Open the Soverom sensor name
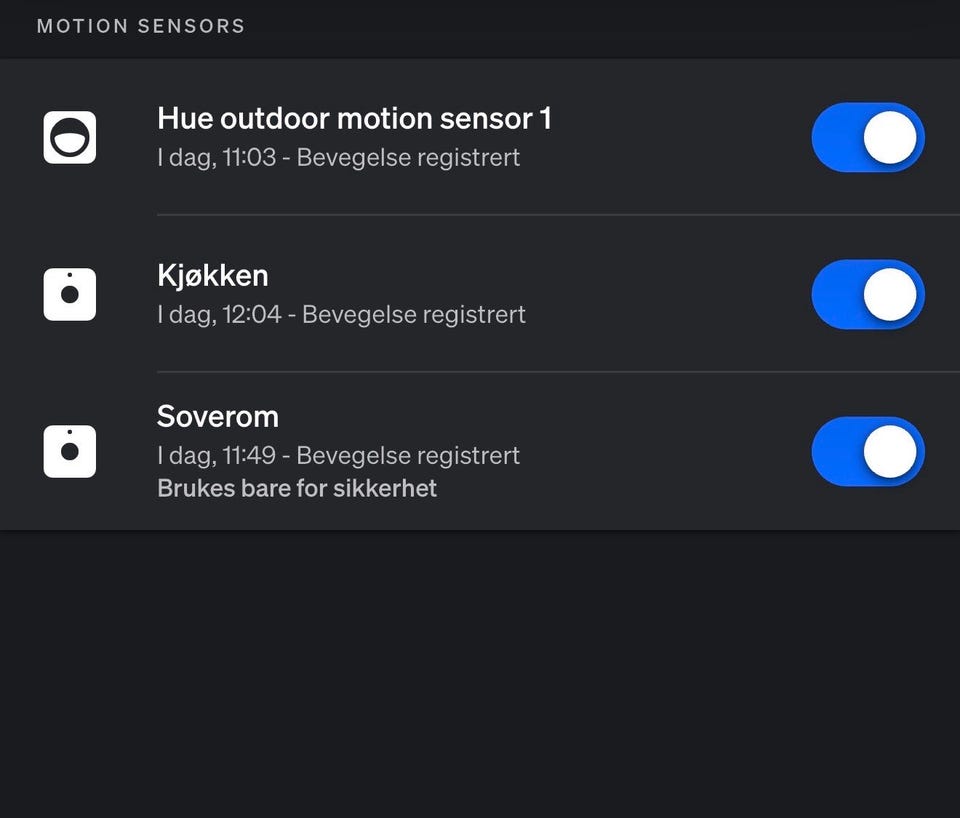Image resolution: width=960 pixels, height=818 pixels. [218, 416]
